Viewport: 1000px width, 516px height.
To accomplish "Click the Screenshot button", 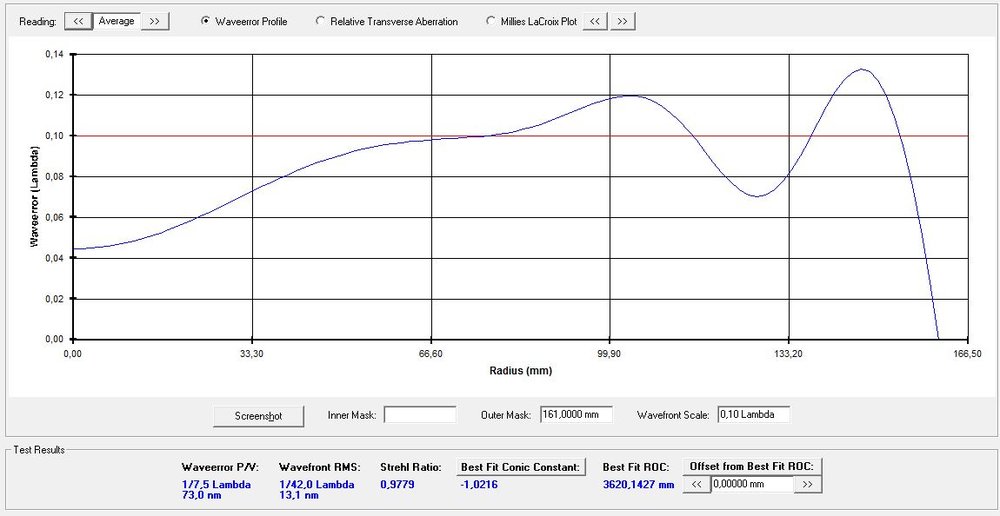I will point(258,416).
